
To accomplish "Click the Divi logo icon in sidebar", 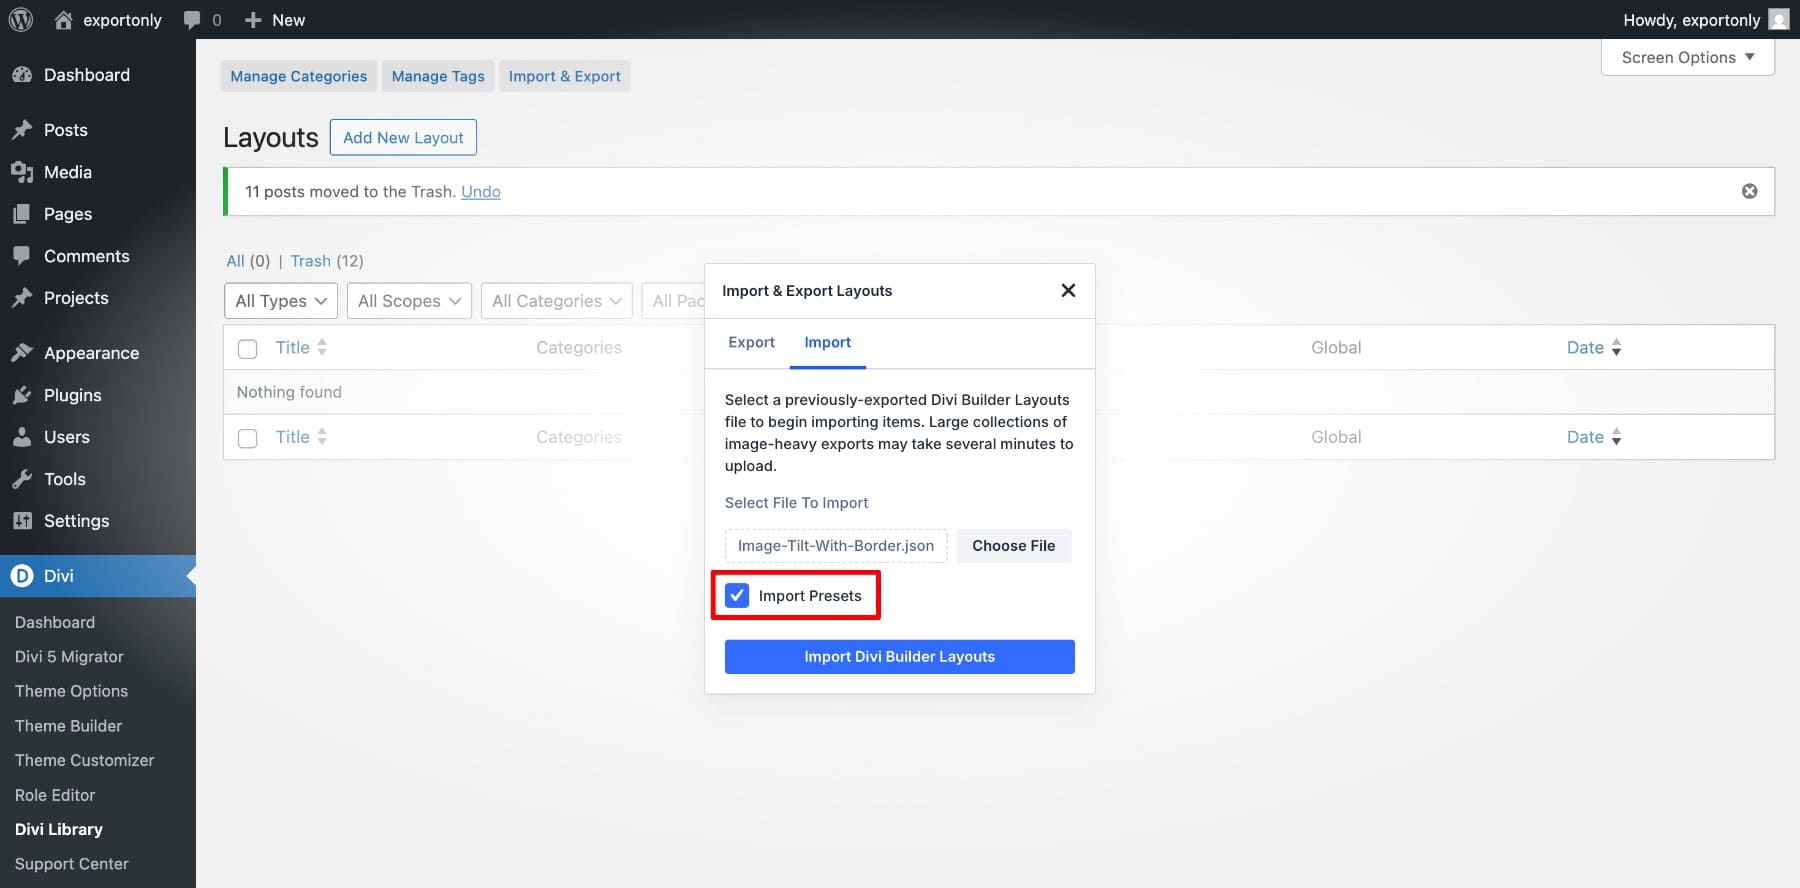I will coord(22,576).
